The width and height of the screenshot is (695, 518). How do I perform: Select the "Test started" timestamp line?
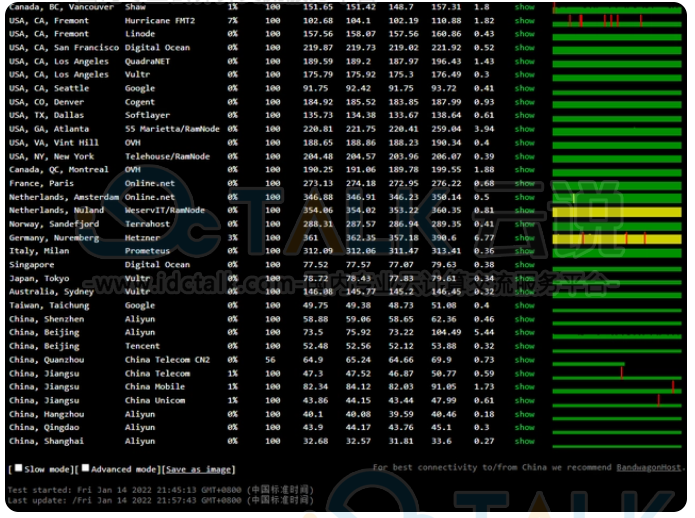tap(160, 491)
